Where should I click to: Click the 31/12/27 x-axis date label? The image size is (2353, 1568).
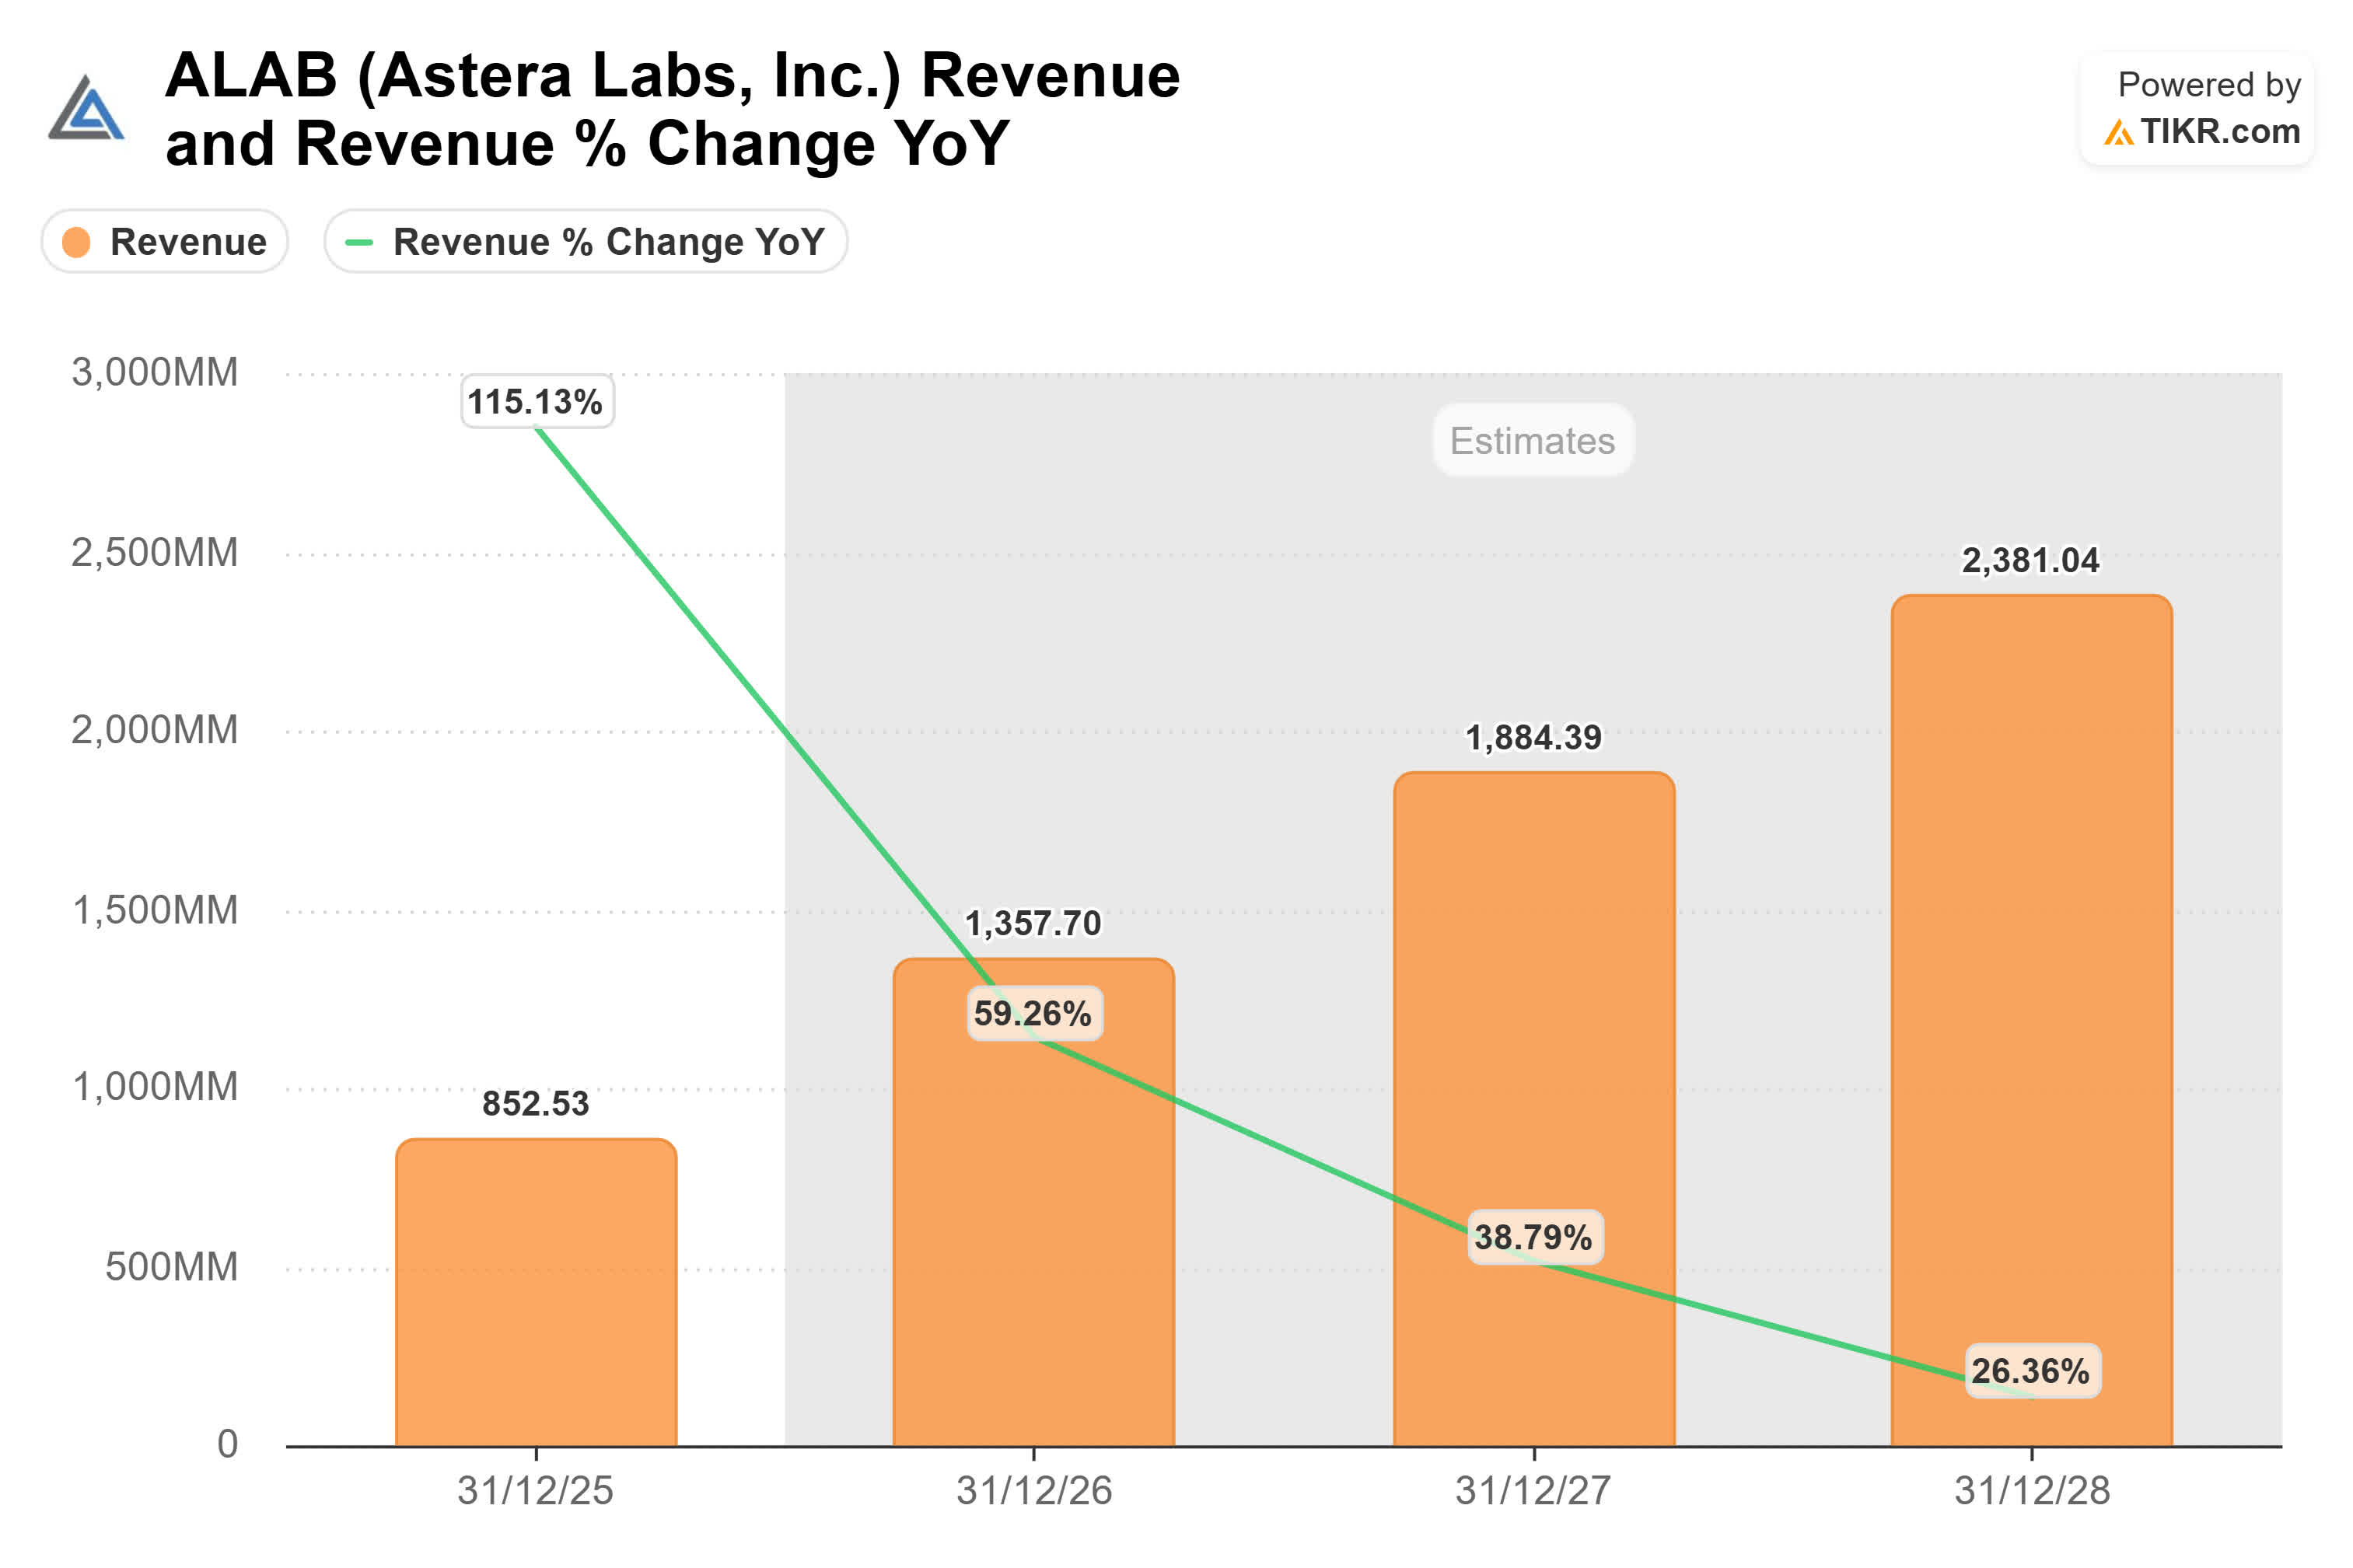(1533, 1490)
